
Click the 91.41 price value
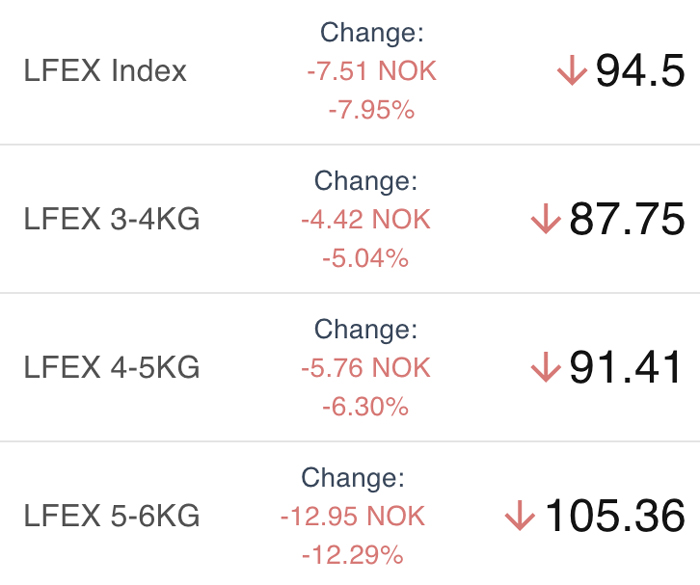625,367
